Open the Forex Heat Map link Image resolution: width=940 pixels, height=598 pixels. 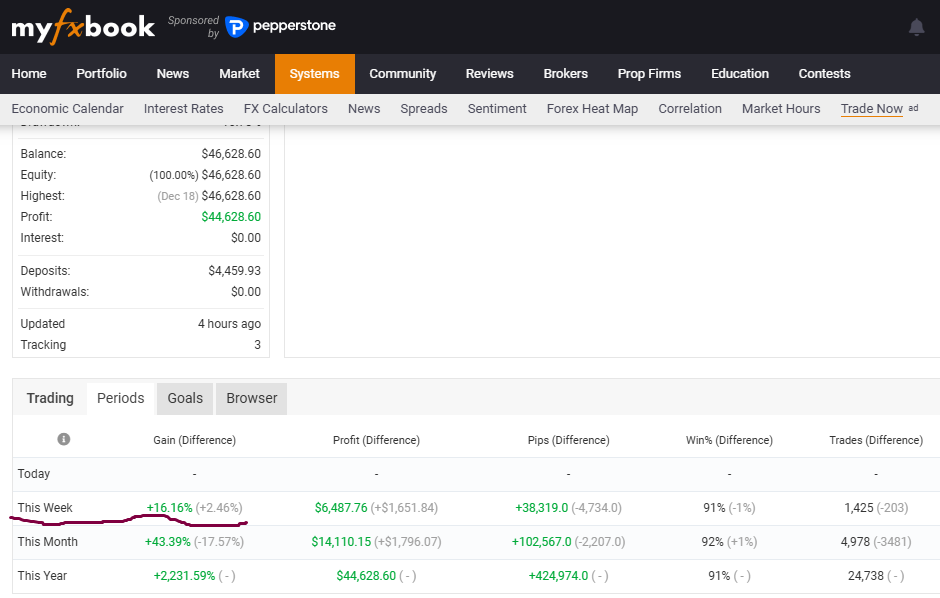592,108
